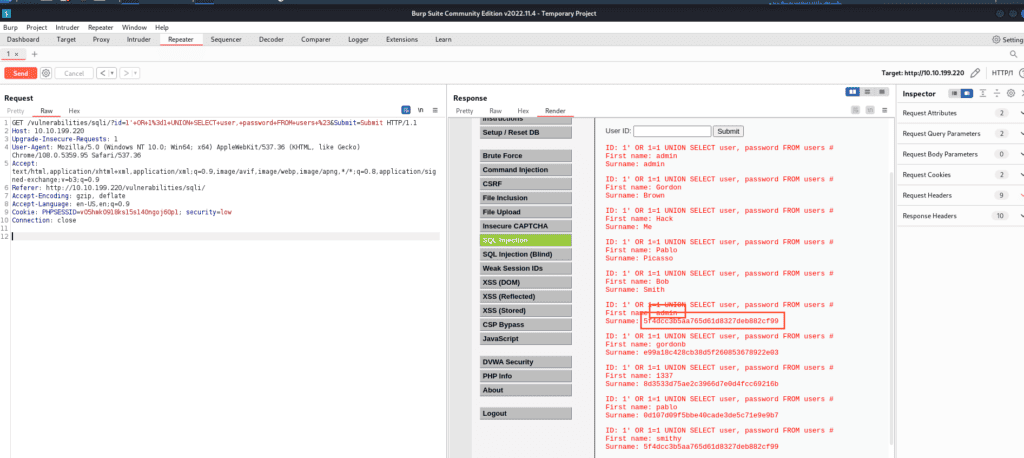Image resolution: width=1024 pixels, height=458 pixels.
Task: Click Inspector expand all sections icon
Action: (x=983, y=93)
